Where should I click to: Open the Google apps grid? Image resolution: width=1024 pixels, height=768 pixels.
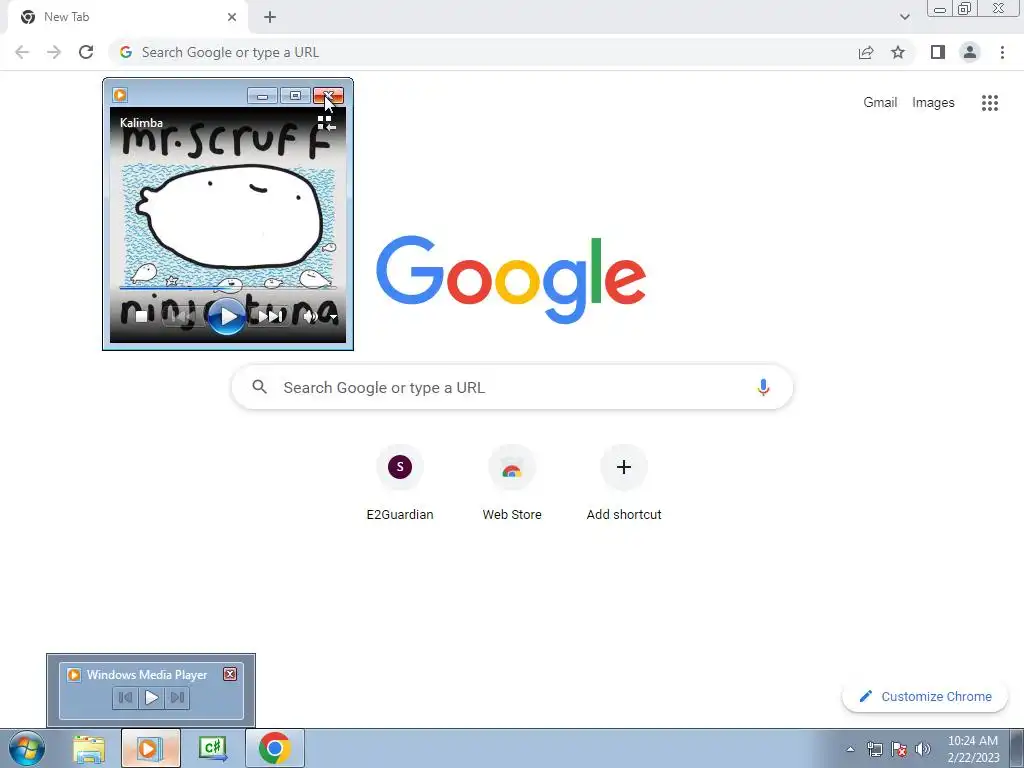(990, 103)
